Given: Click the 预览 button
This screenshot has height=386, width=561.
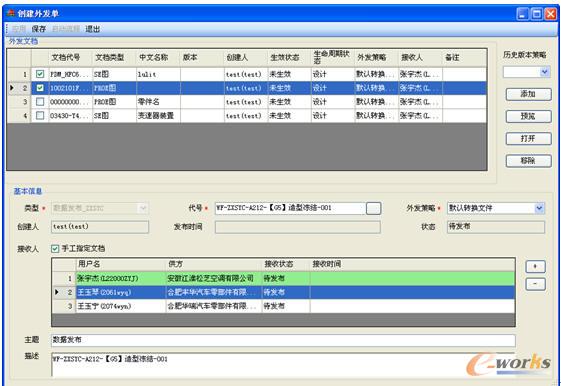Looking at the screenshot, I should (528, 117).
